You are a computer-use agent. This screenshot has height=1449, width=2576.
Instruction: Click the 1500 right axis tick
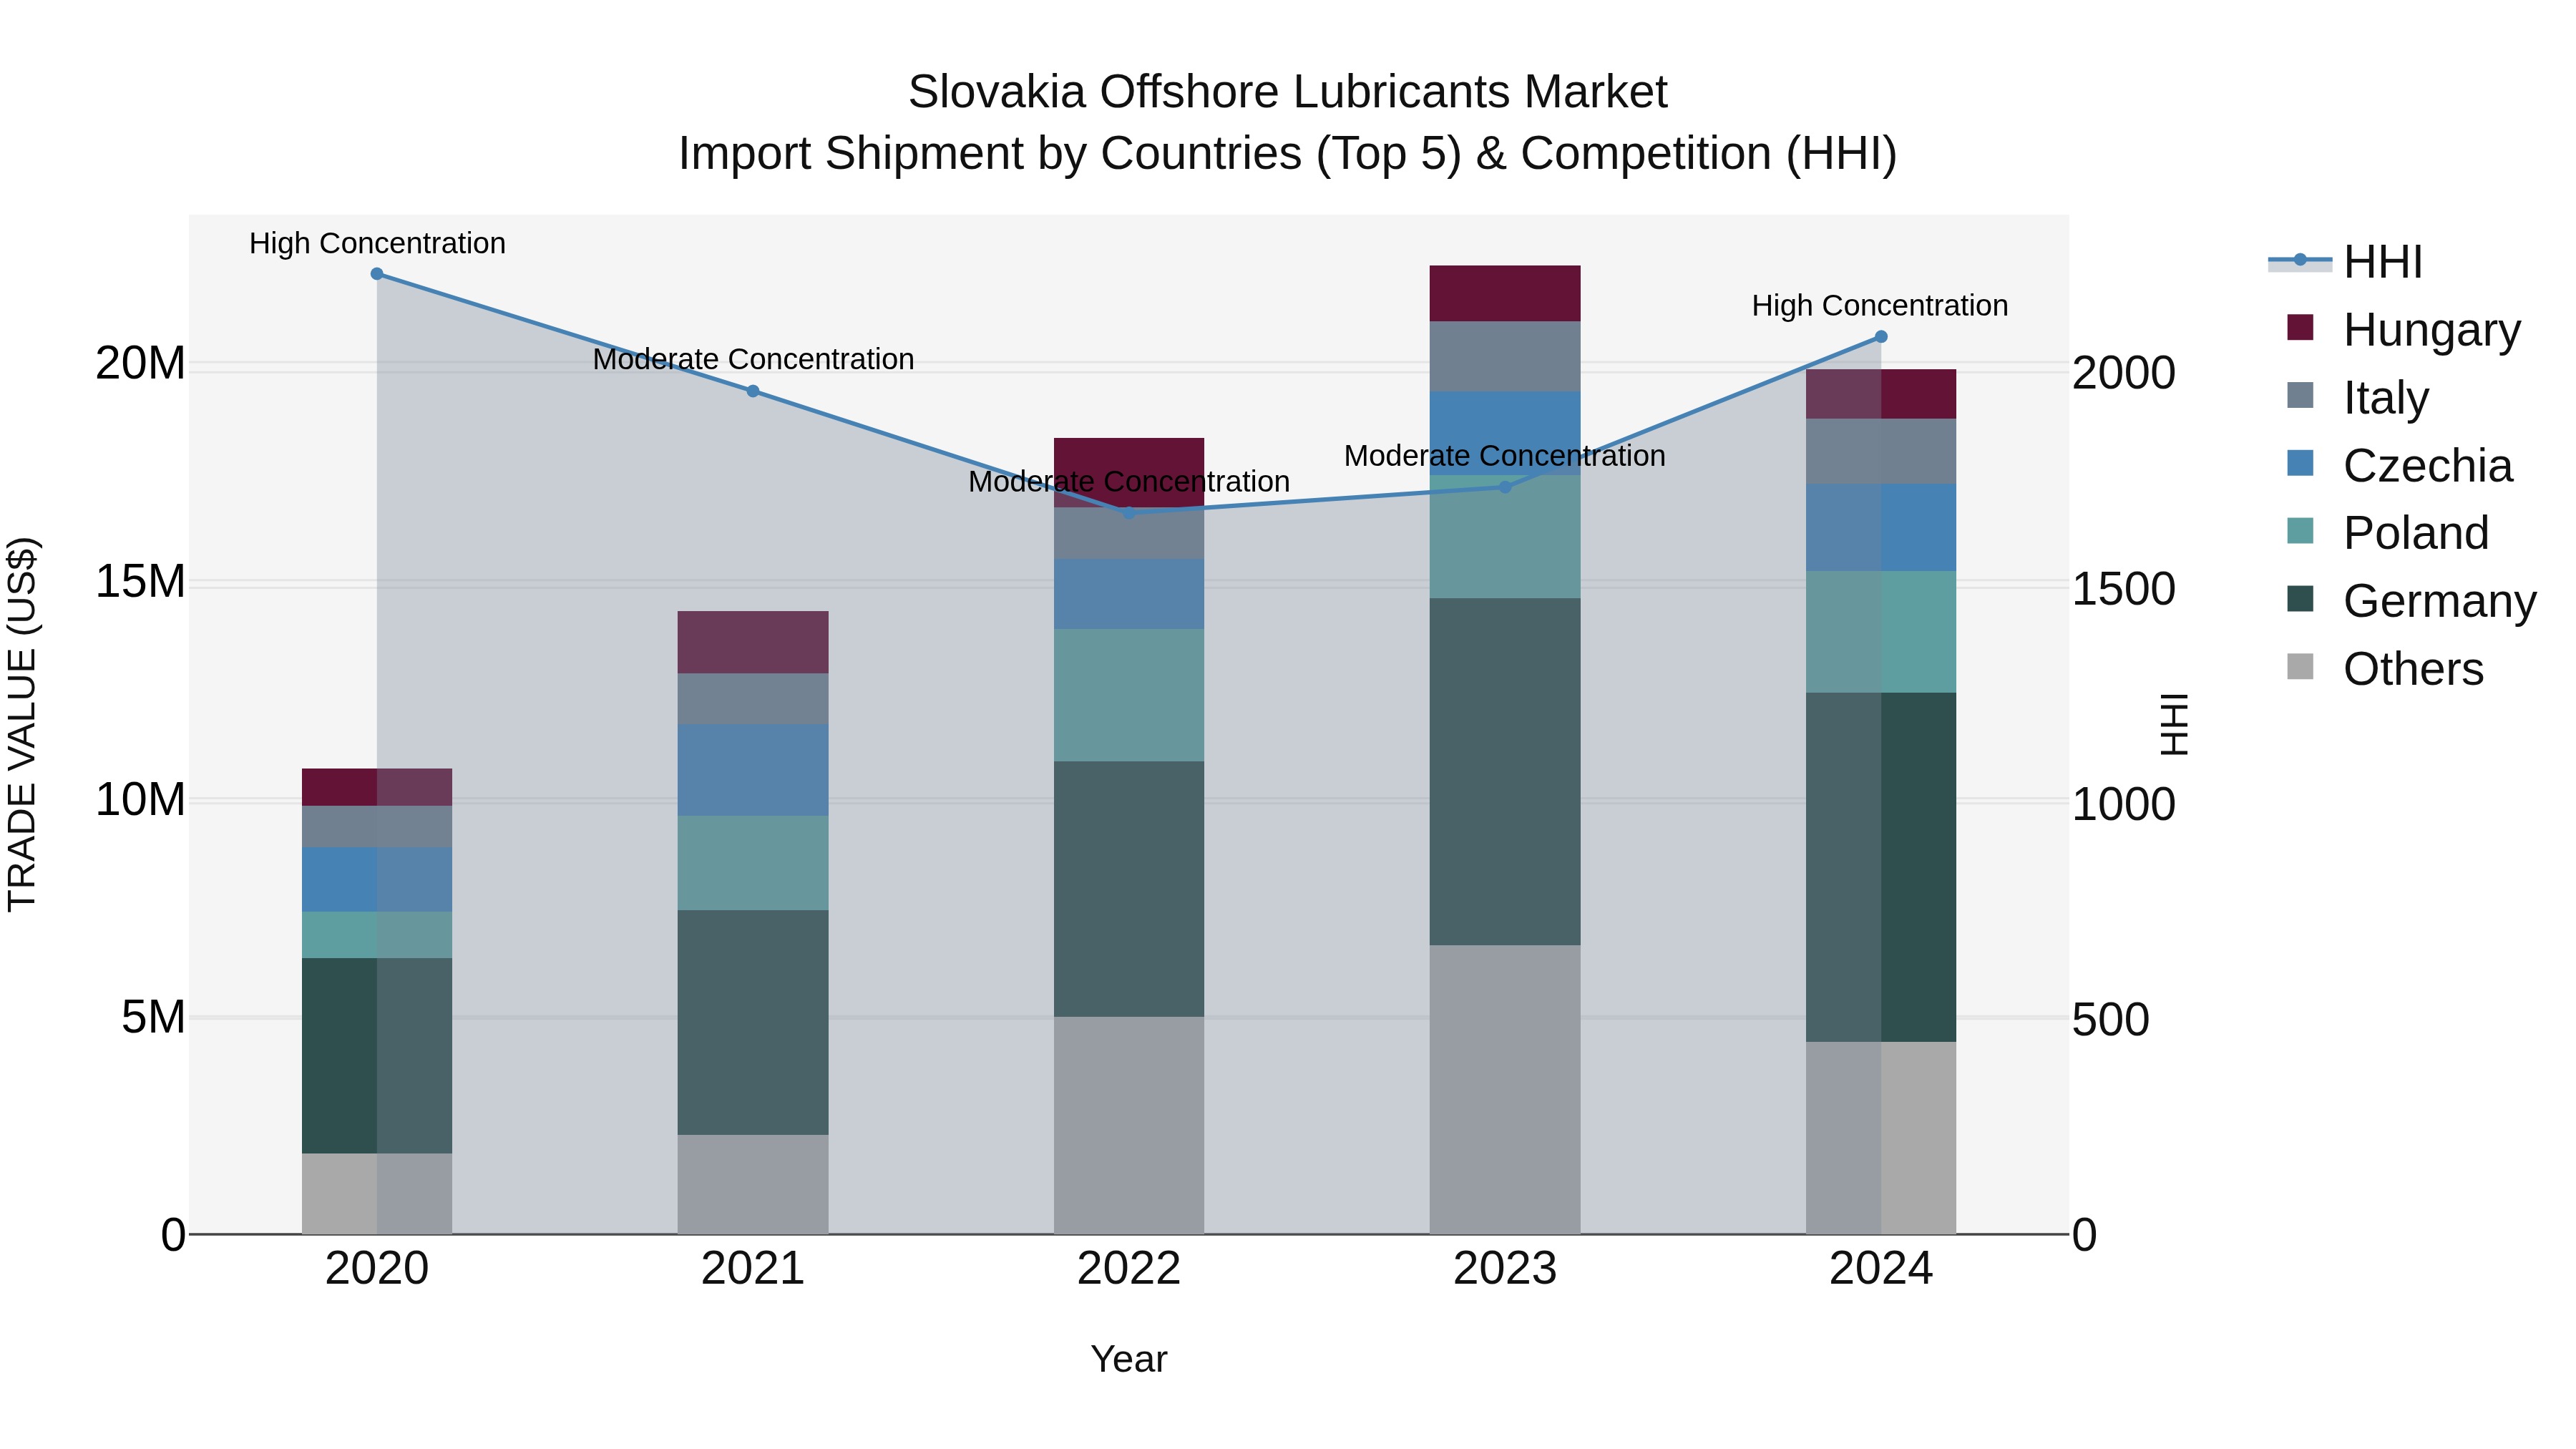pos(2123,588)
